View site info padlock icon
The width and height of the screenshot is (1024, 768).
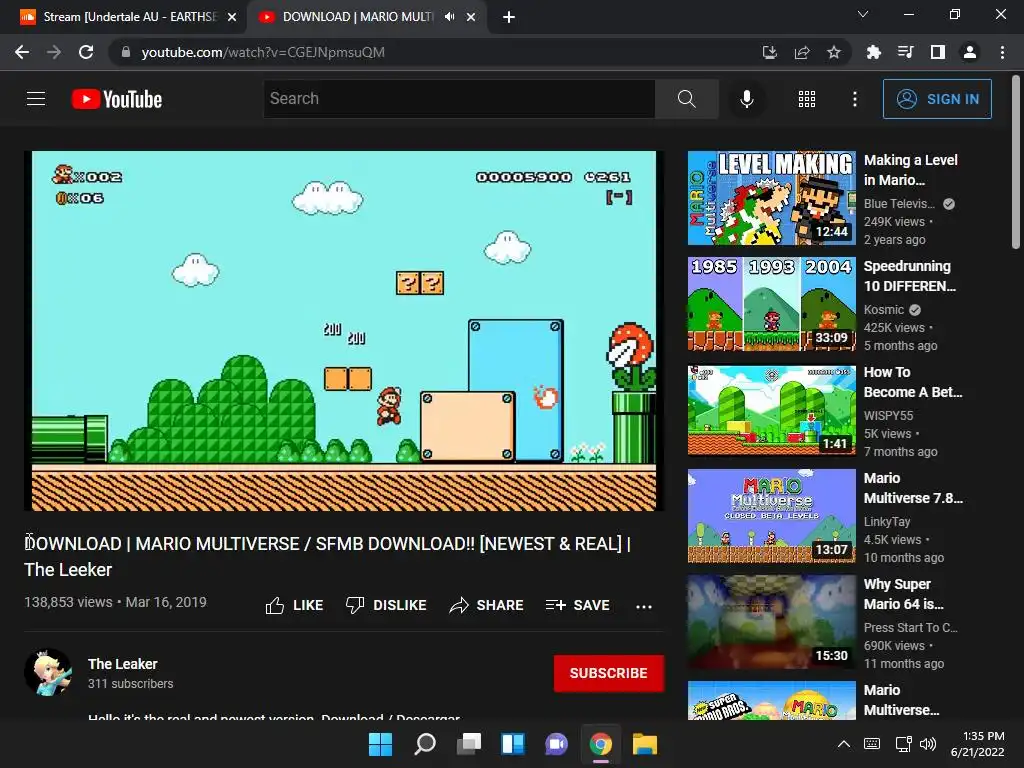pyautogui.click(x=125, y=52)
